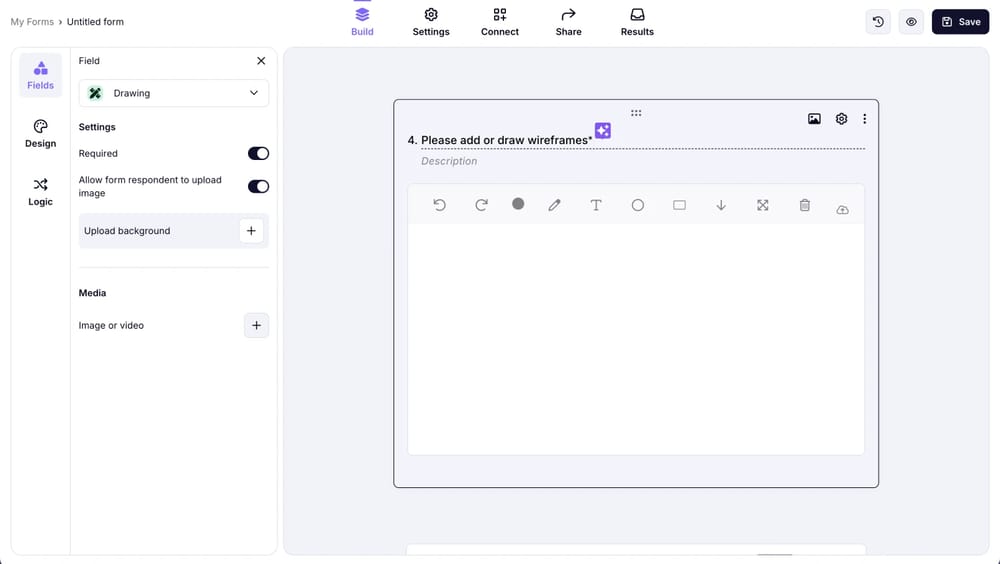Select the circle shape tool
The width and height of the screenshot is (1000, 564).
[638, 205]
